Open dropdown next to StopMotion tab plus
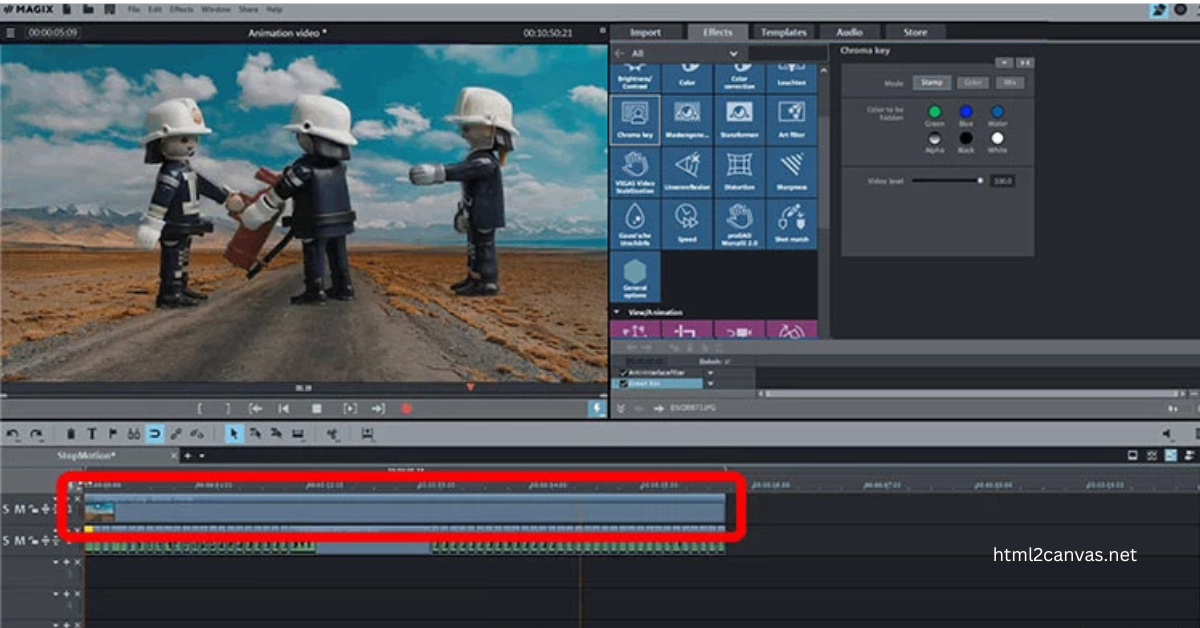This screenshot has width=1200, height=628. 203,456
